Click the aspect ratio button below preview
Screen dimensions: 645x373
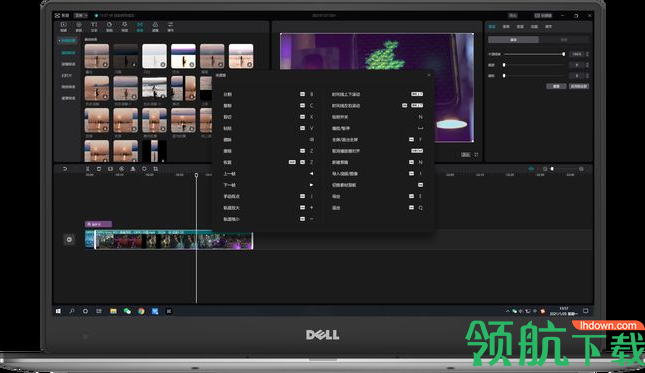465,155
